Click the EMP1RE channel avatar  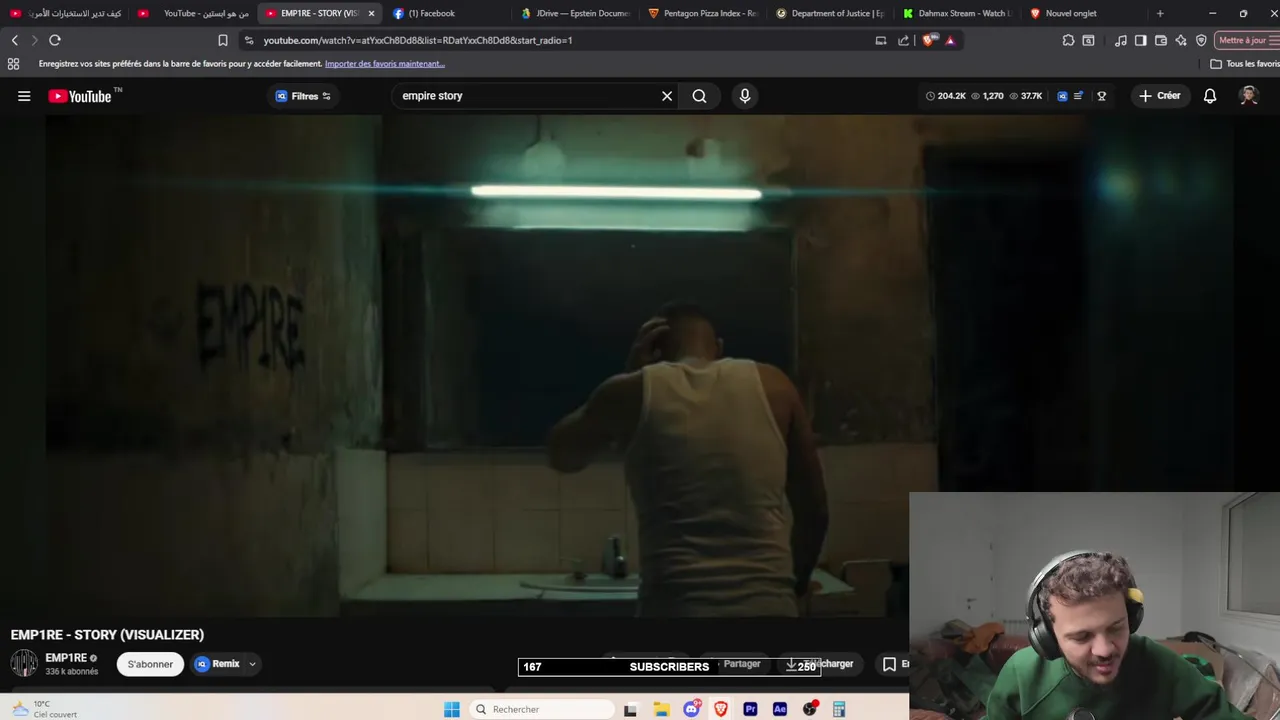click(x=24, y=663)
